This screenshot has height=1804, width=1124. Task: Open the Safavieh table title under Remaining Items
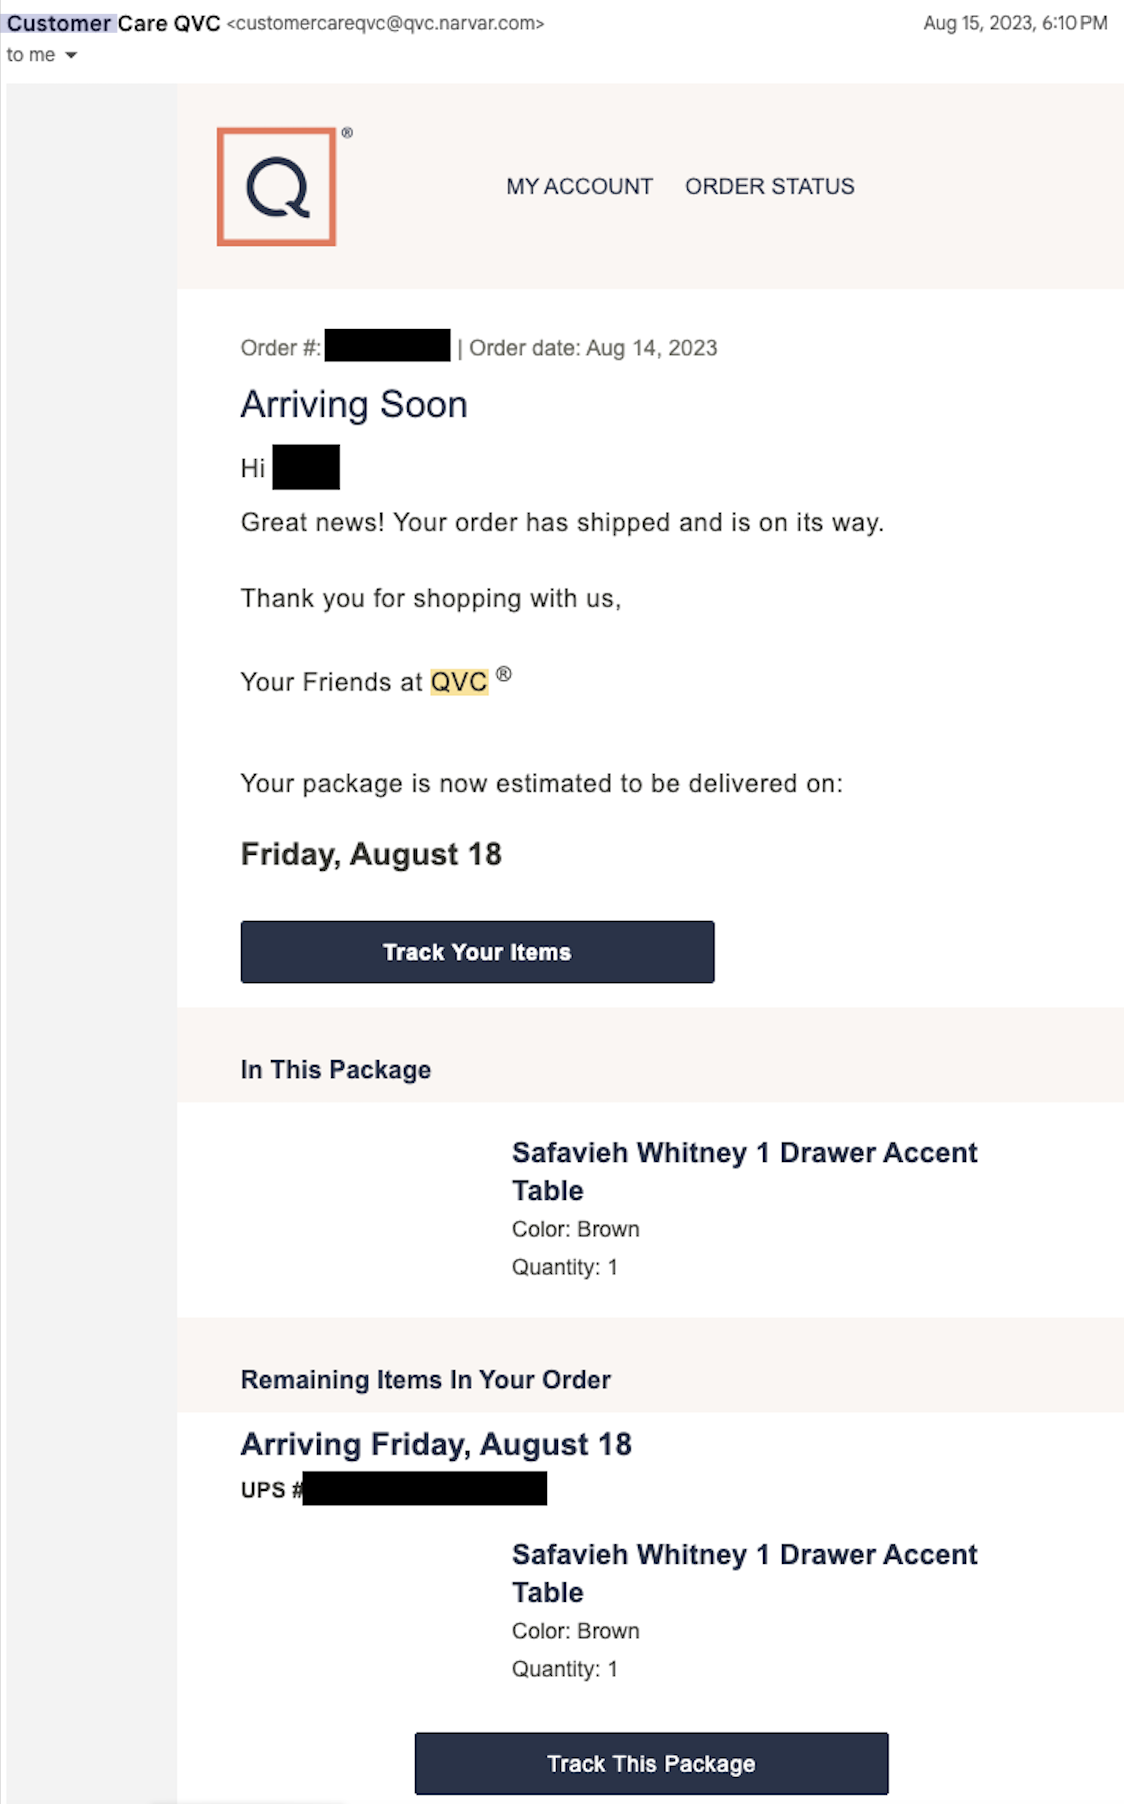pyautogui.click(x=744, y=1573)
